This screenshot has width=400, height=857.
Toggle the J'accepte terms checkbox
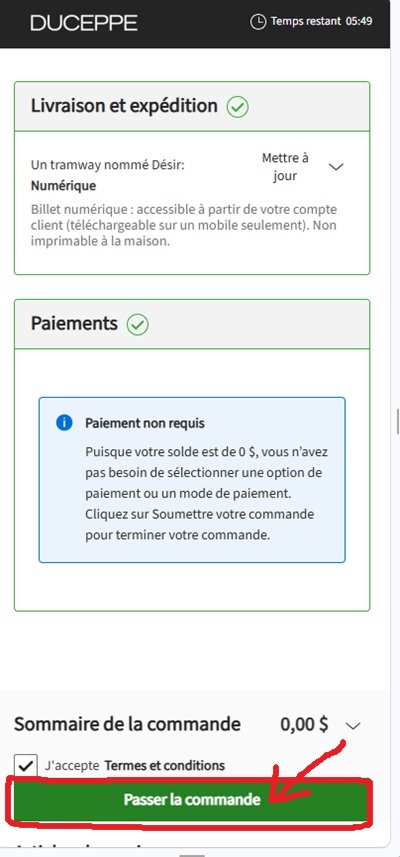coord(26,766)
